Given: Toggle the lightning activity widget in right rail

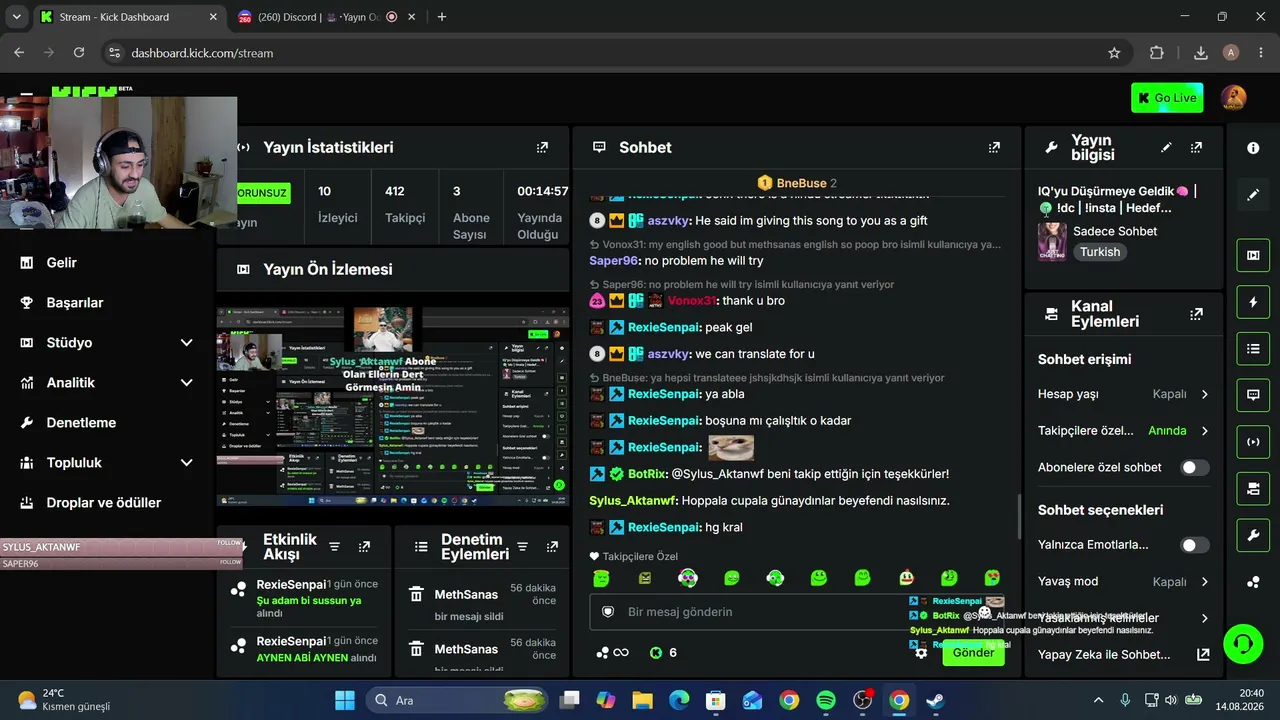Looking at the screenshot, I should coord(1253,302).
